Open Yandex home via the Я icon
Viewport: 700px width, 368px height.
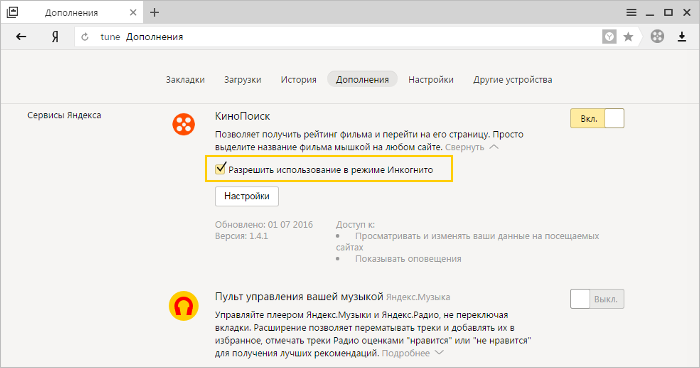pyautogui.click(x=55, y=37)
